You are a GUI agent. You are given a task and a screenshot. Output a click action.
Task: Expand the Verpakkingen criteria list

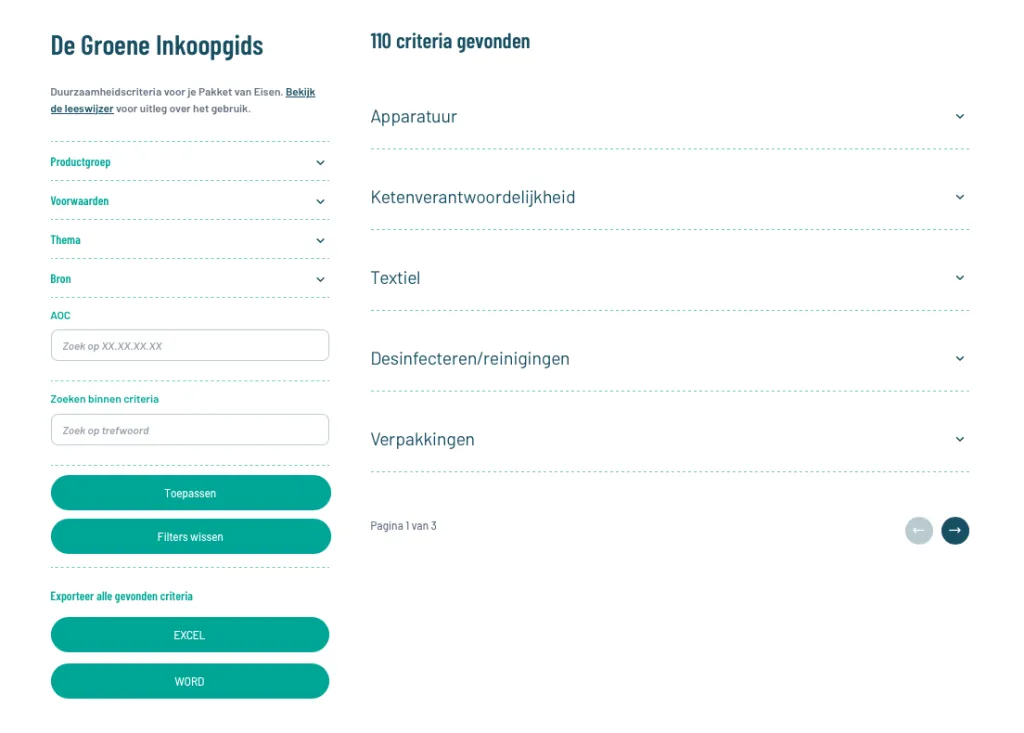(668, 439)
